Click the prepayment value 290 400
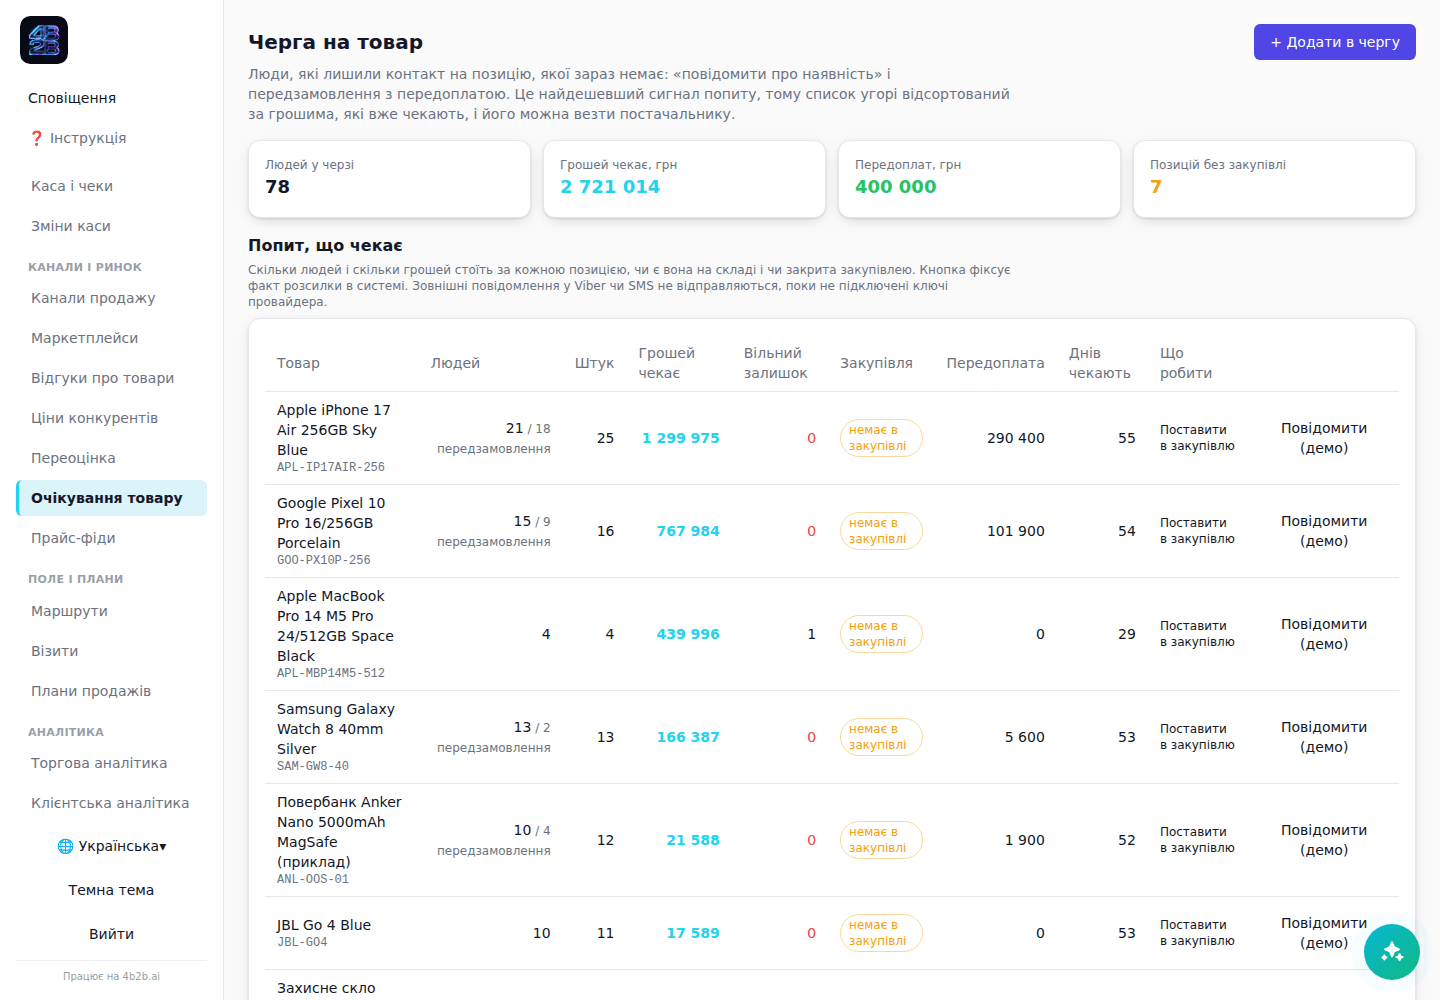This screenshot has width=1440, height=1000. point(1016,438)
